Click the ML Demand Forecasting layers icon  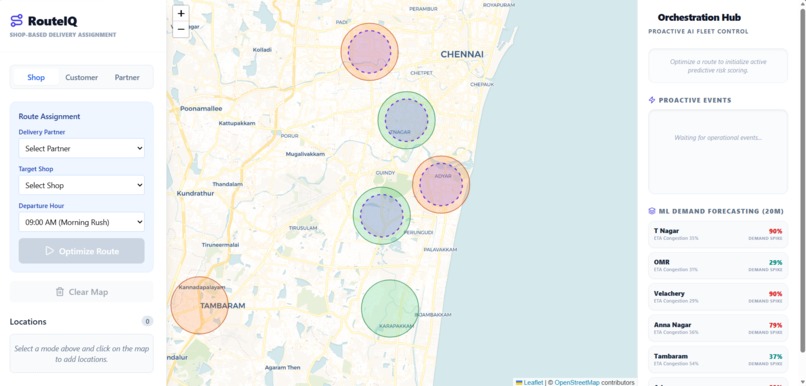[652, 211]
